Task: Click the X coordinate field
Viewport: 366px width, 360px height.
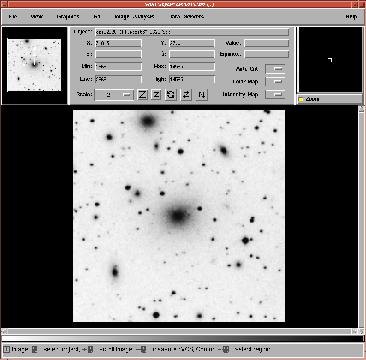Action: (118, 43)
